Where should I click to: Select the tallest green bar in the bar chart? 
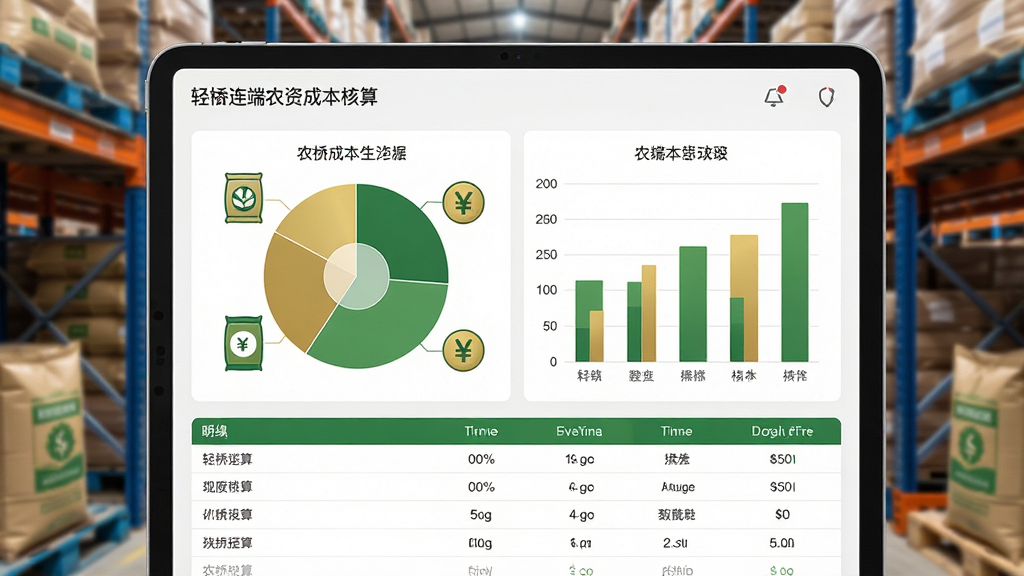coord(795,282)
